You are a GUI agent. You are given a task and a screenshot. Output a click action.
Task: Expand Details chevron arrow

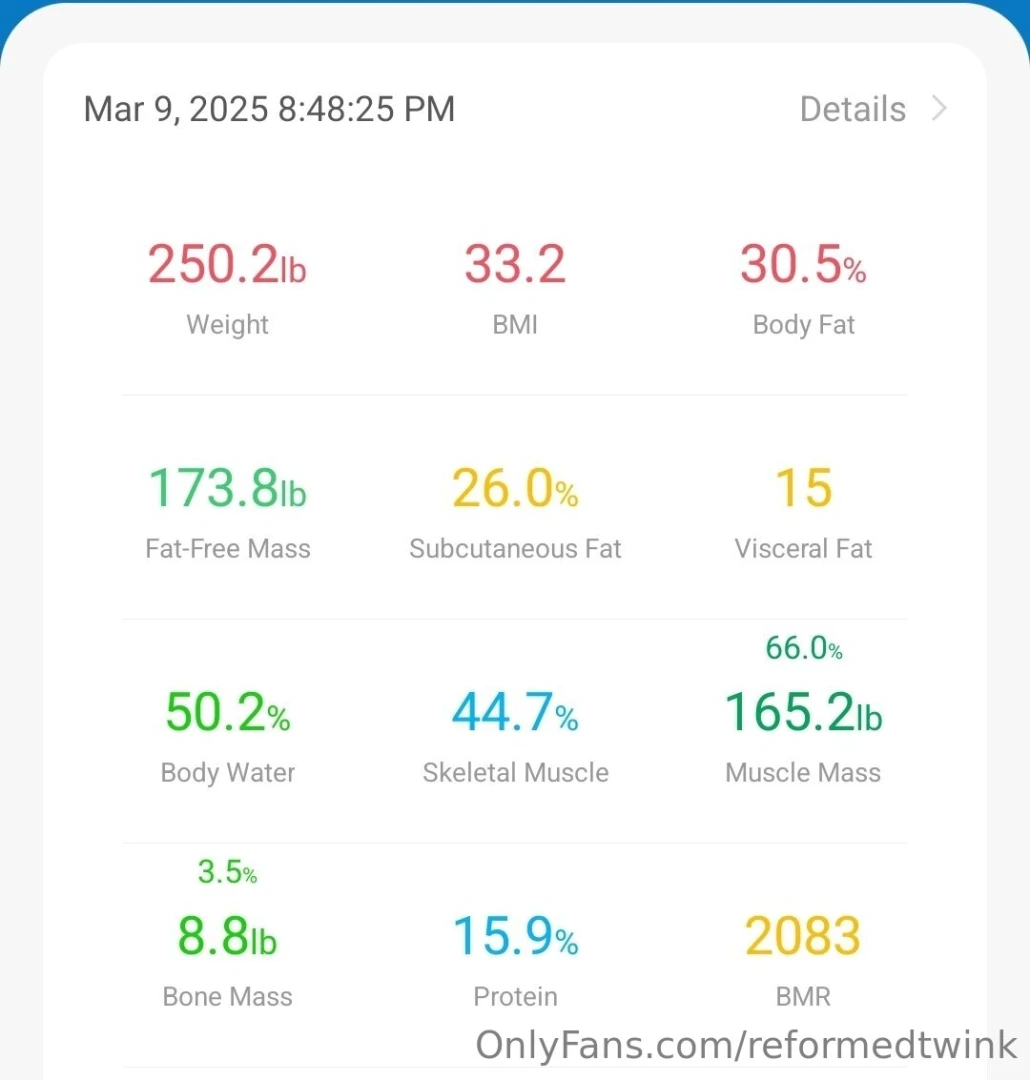click(x=938, y=108)
